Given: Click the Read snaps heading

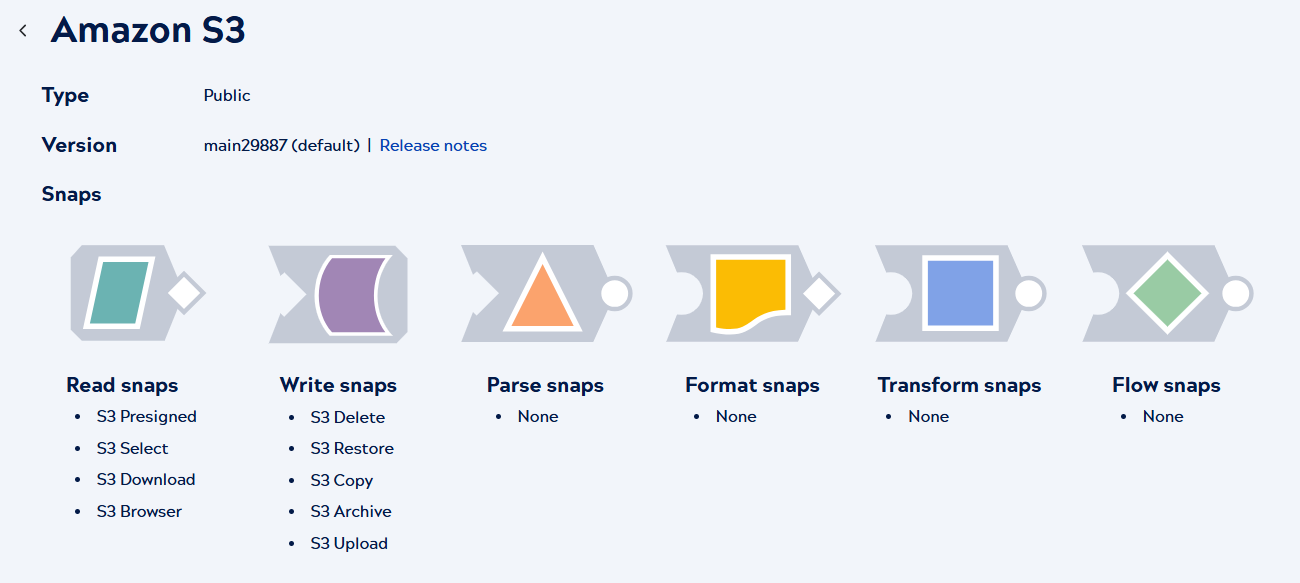Looking at the screenshot, I should pyautogui.click(x=122, y=385).
